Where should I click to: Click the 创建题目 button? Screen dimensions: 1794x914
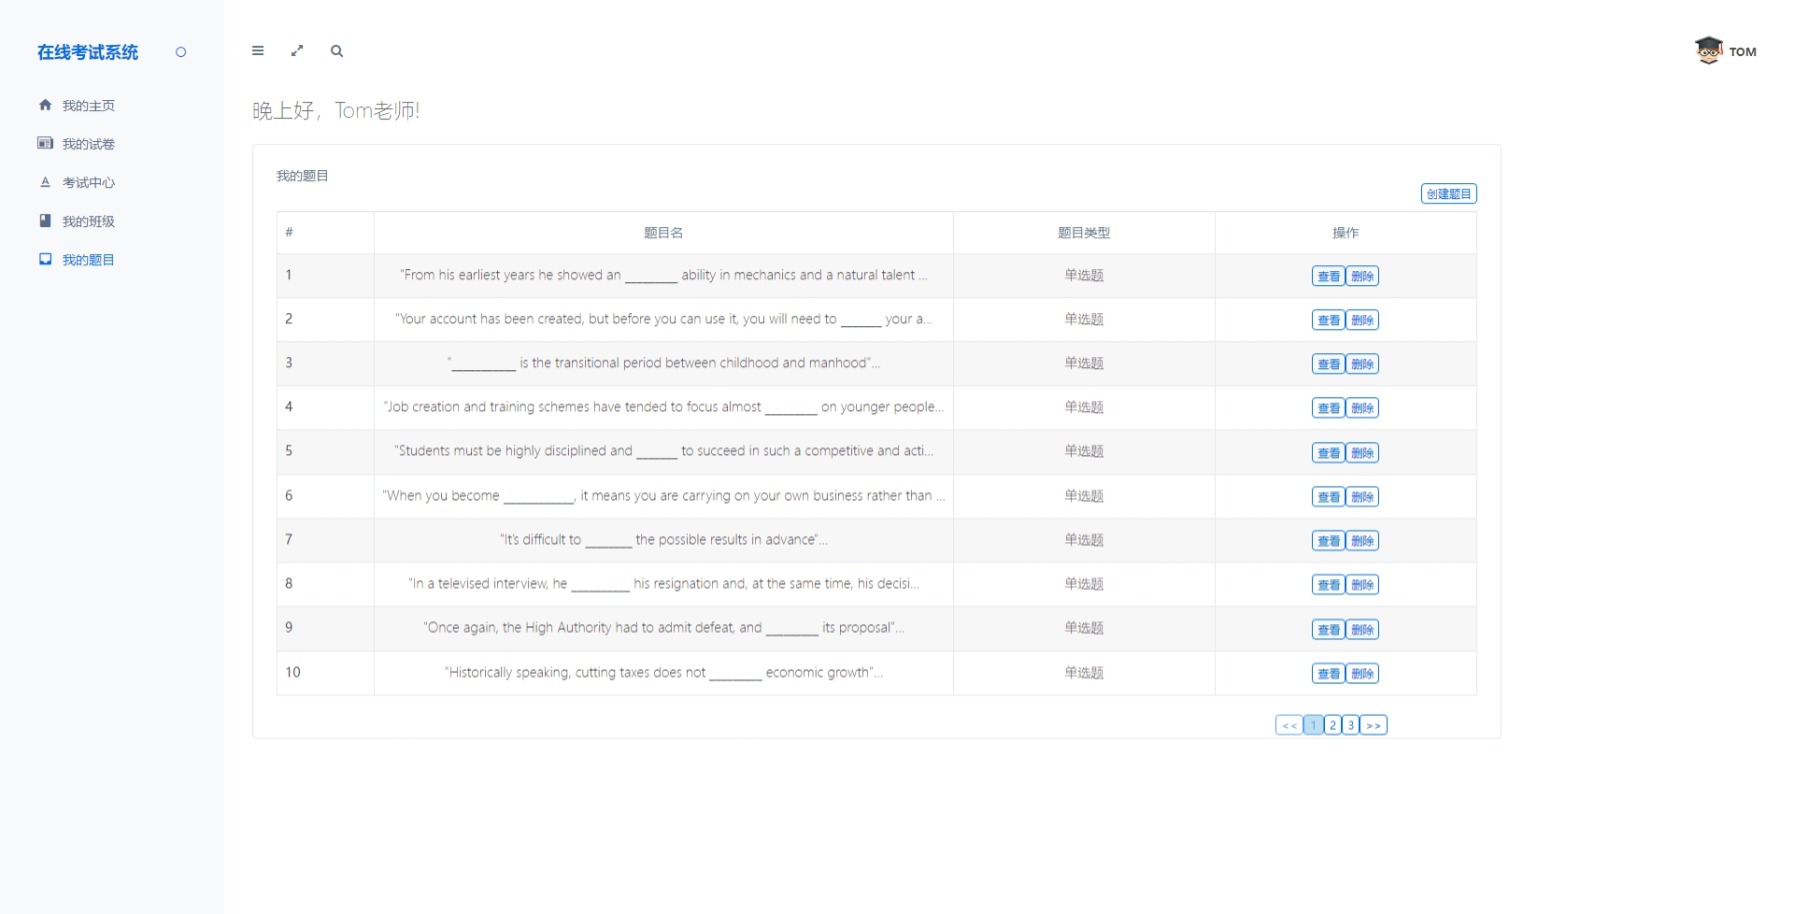tap(1448, 194)
